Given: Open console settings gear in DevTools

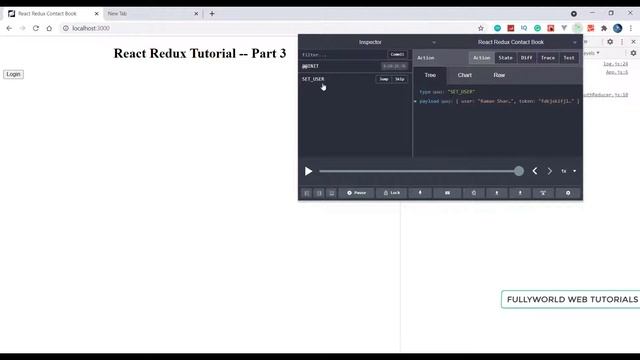Looking at the screenshot, I should [633, 53].
